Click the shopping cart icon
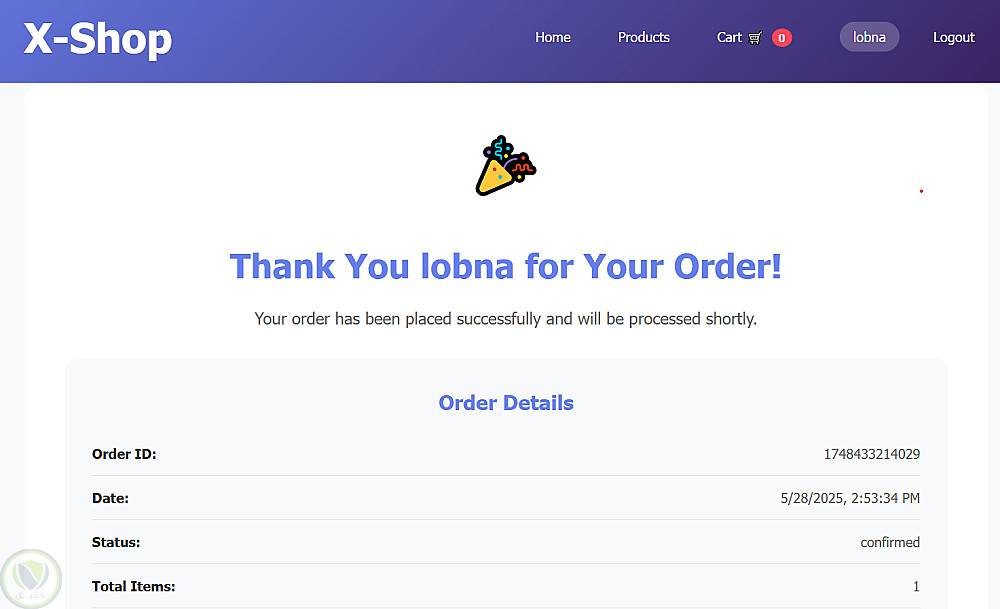 point(755,38)
